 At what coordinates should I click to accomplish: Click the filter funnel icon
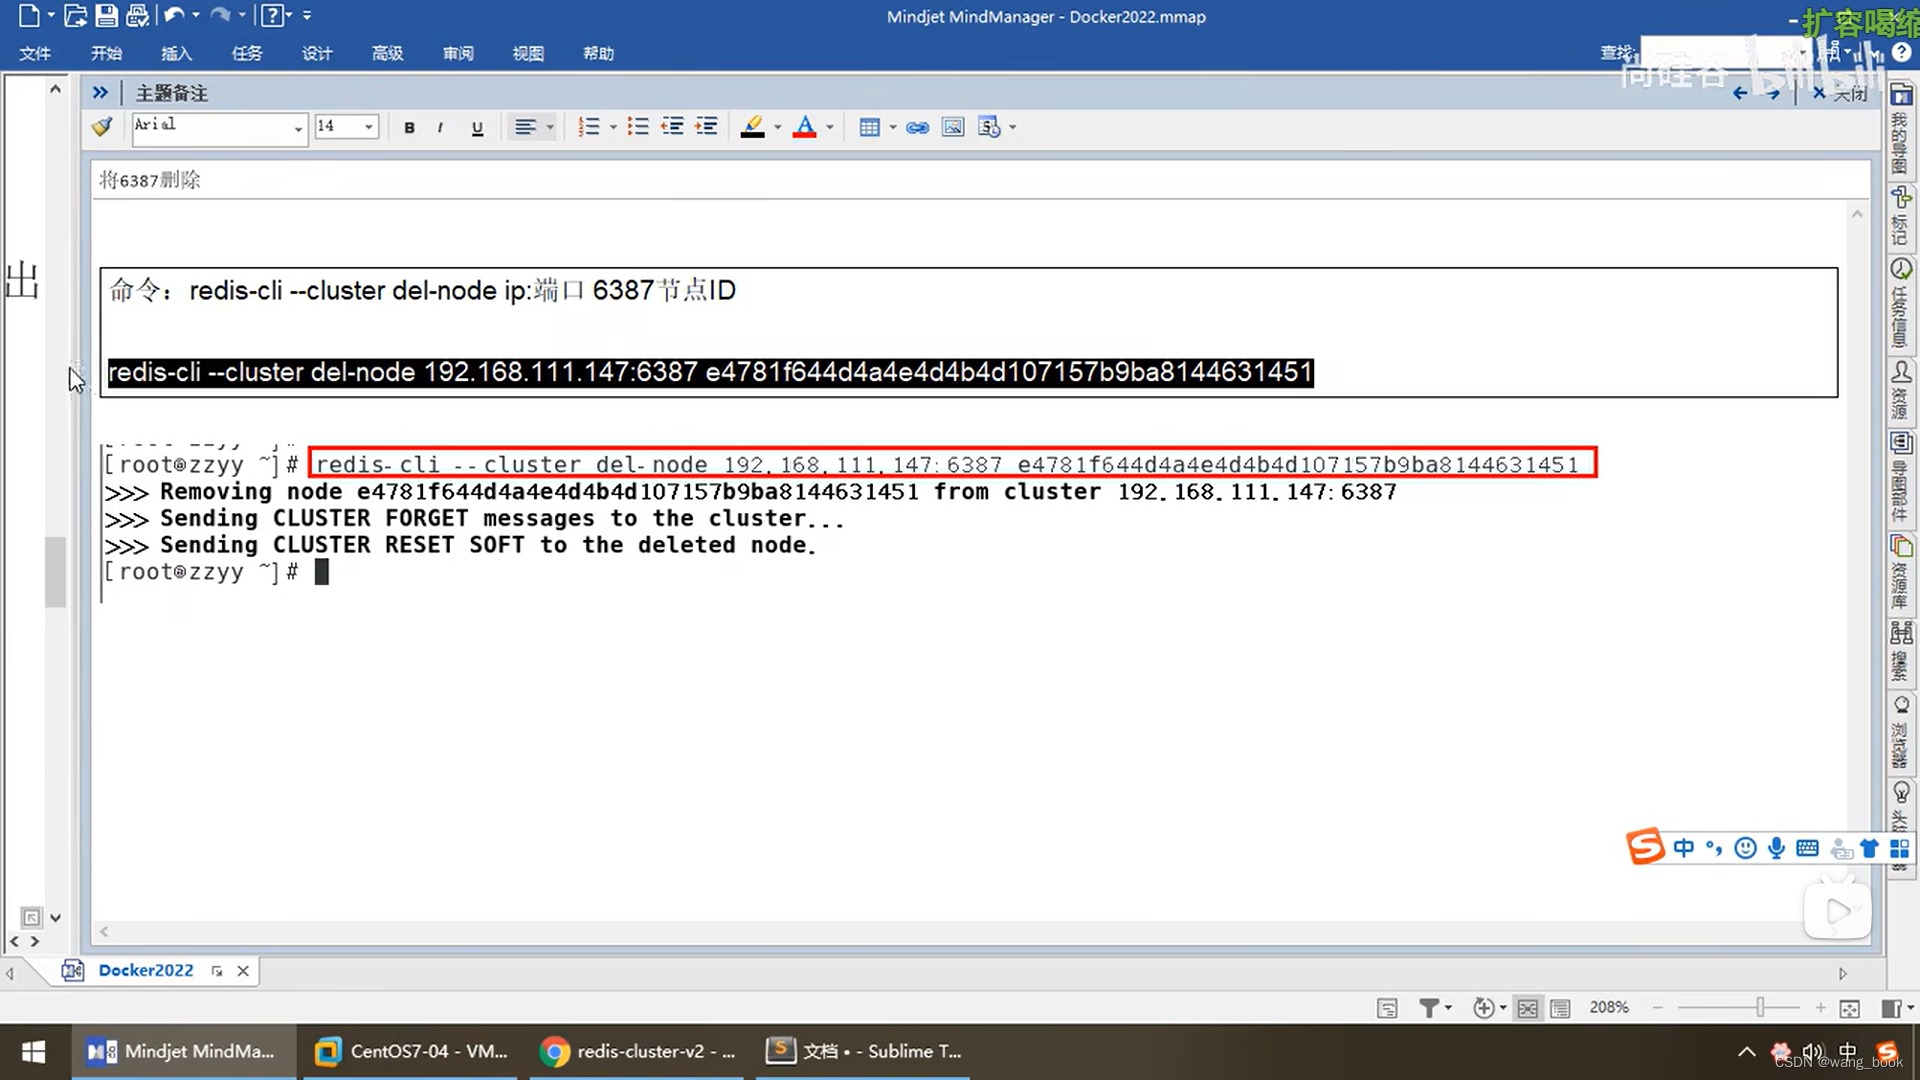1429,1008
